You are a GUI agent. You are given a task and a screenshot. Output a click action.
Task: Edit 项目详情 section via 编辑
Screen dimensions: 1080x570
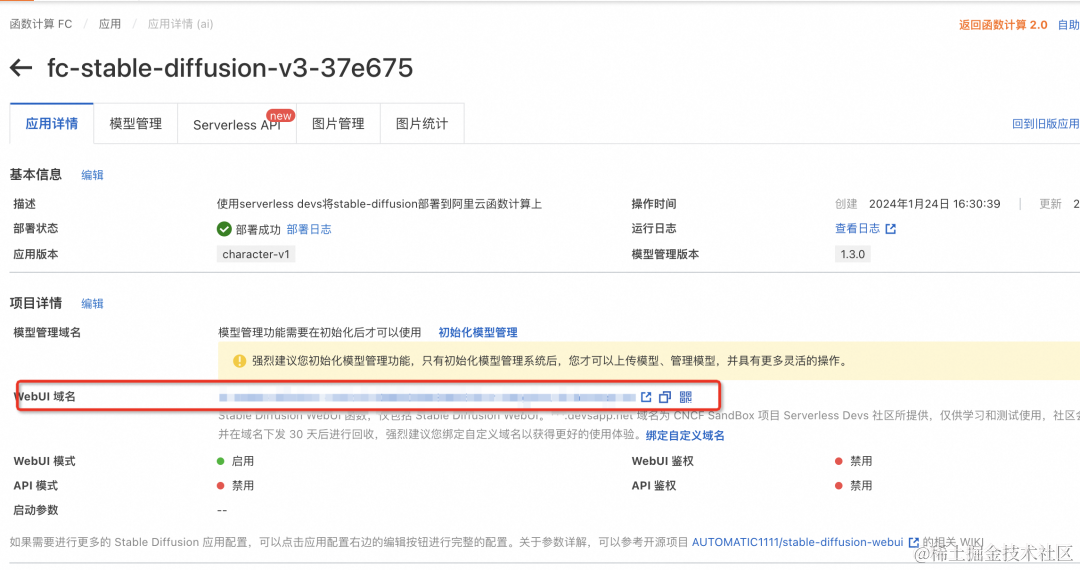pyautogui.click(x=92, y=304)
